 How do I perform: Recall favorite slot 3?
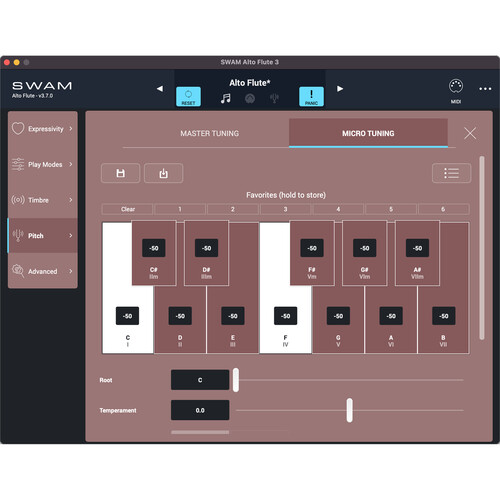pyautogui.click(x=285, y=209)
